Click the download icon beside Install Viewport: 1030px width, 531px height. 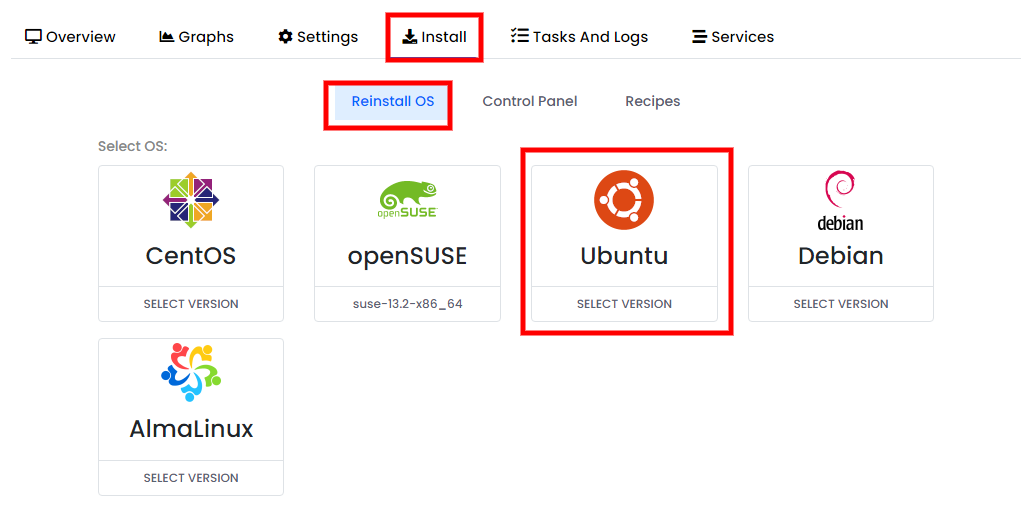[410, 37]
